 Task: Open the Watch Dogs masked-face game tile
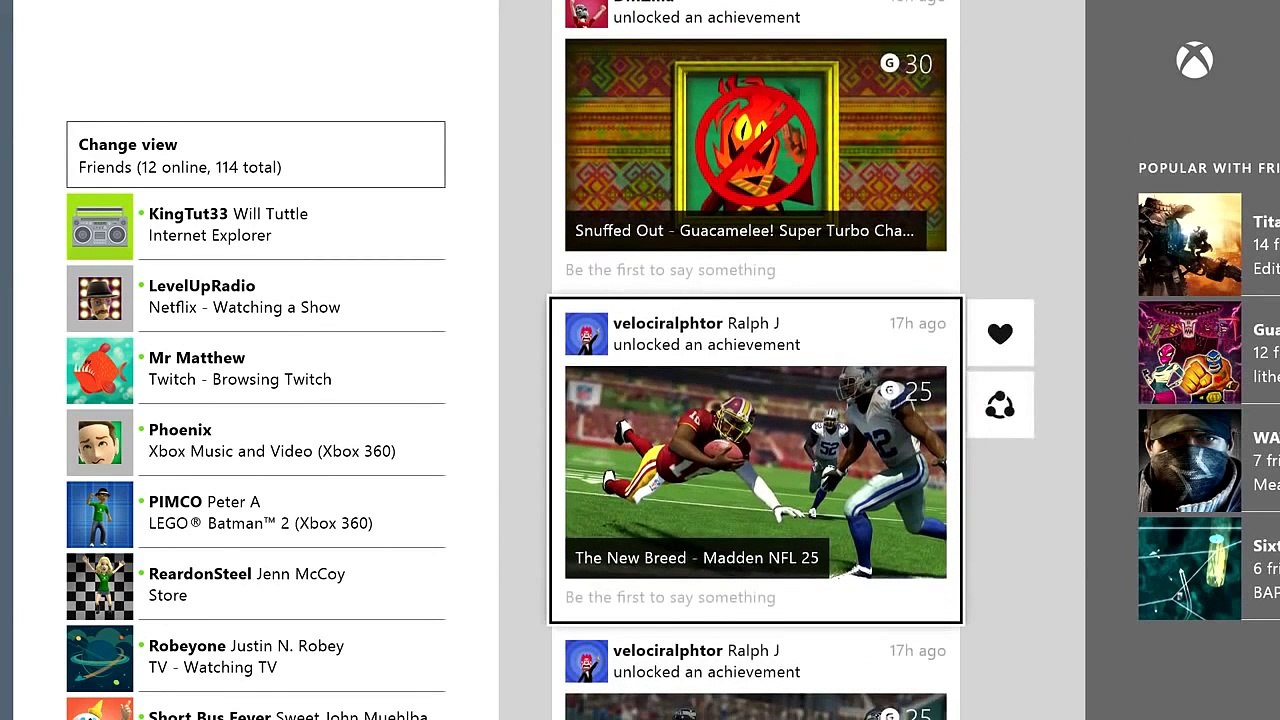click(1189, 461)
